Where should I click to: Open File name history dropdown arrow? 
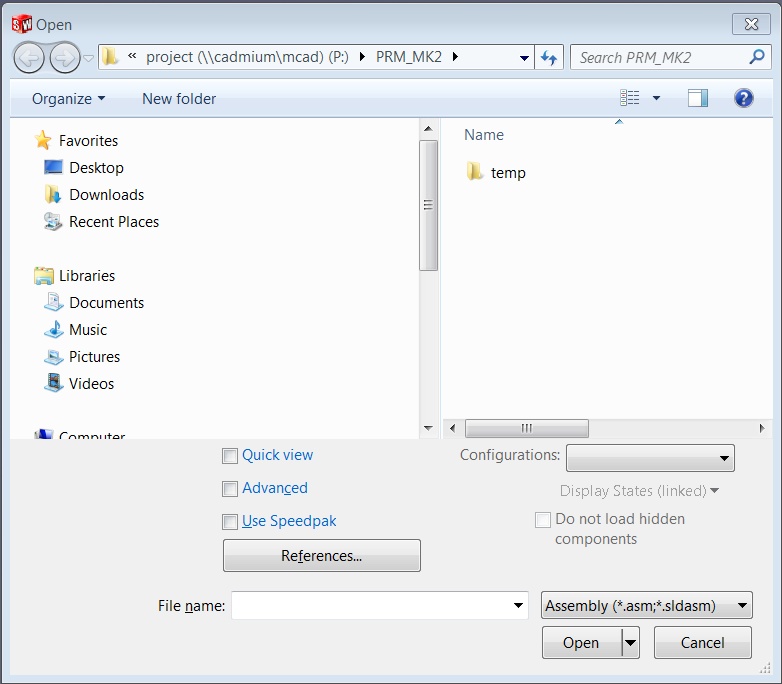[x=518, y=606]
